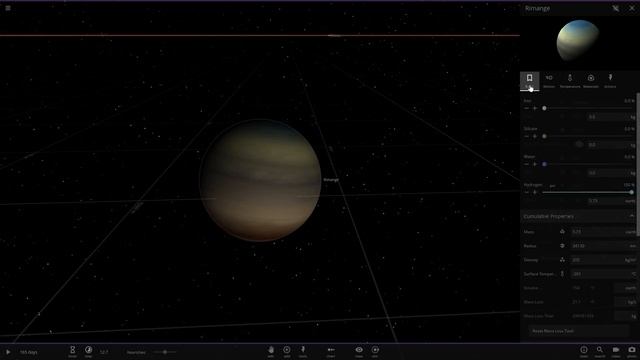
Task: Open the Add object tool
Action: [x=287, y=351]
